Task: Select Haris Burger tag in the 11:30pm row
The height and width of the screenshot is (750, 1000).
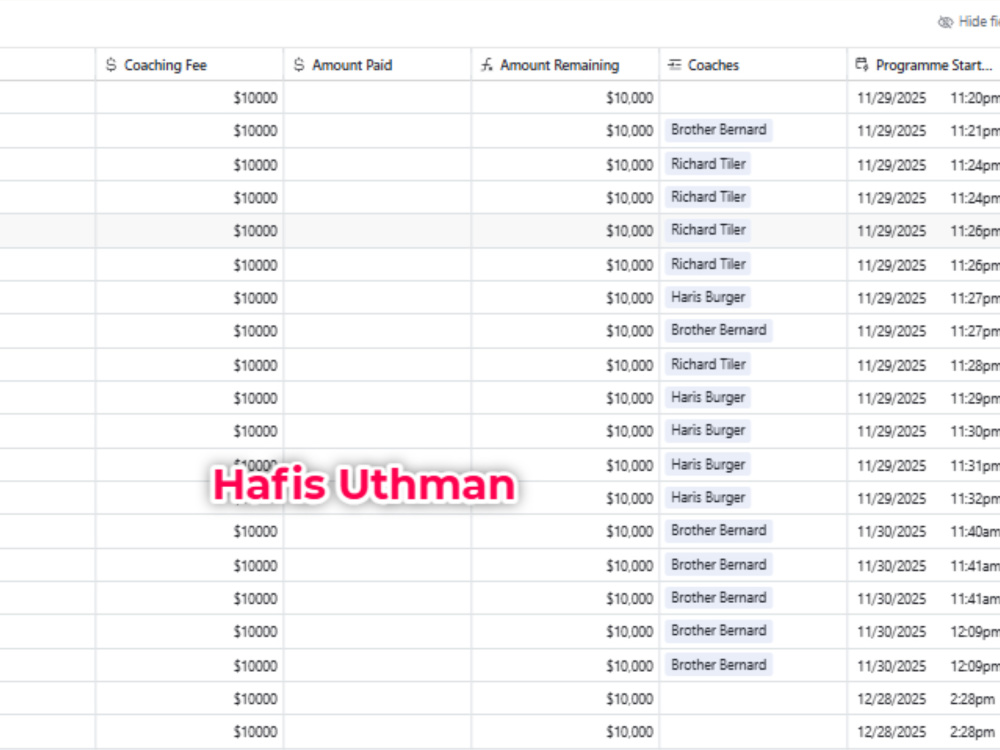Action: [708, 430]
